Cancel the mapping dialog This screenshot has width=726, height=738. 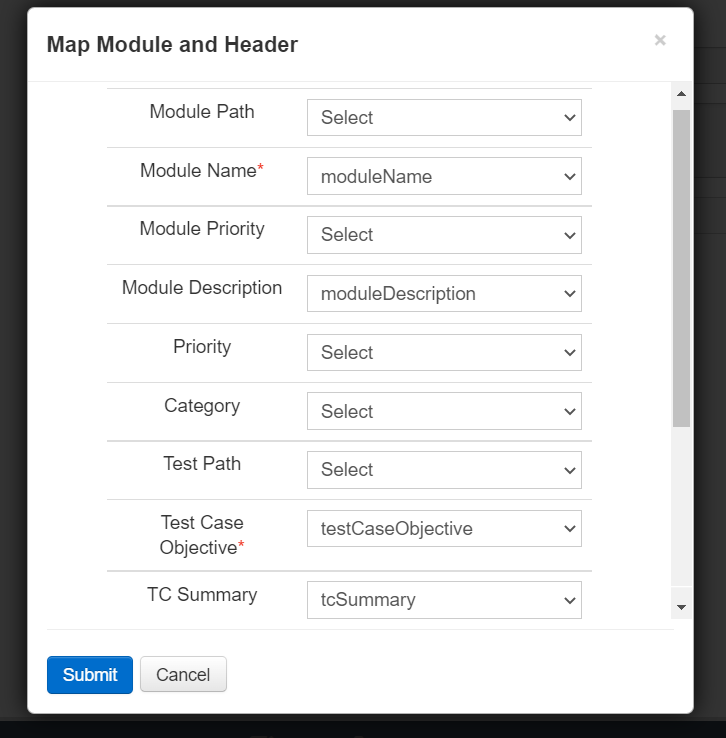(x=183, y=674)
